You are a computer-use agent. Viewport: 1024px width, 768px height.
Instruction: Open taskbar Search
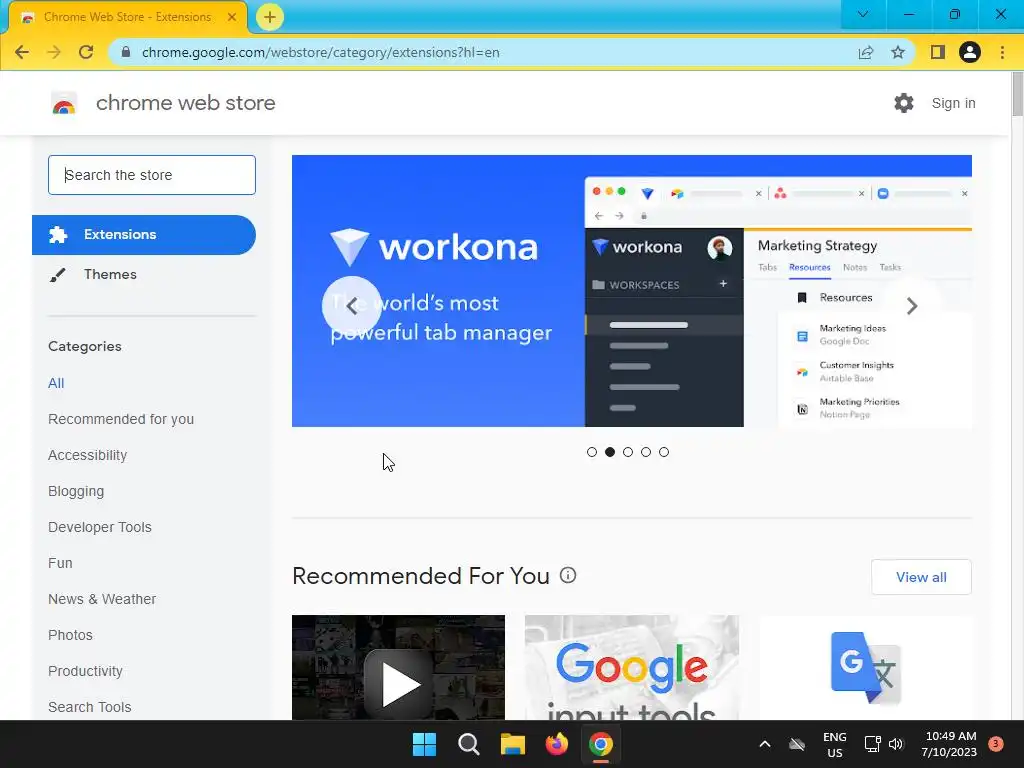(468, 744)
